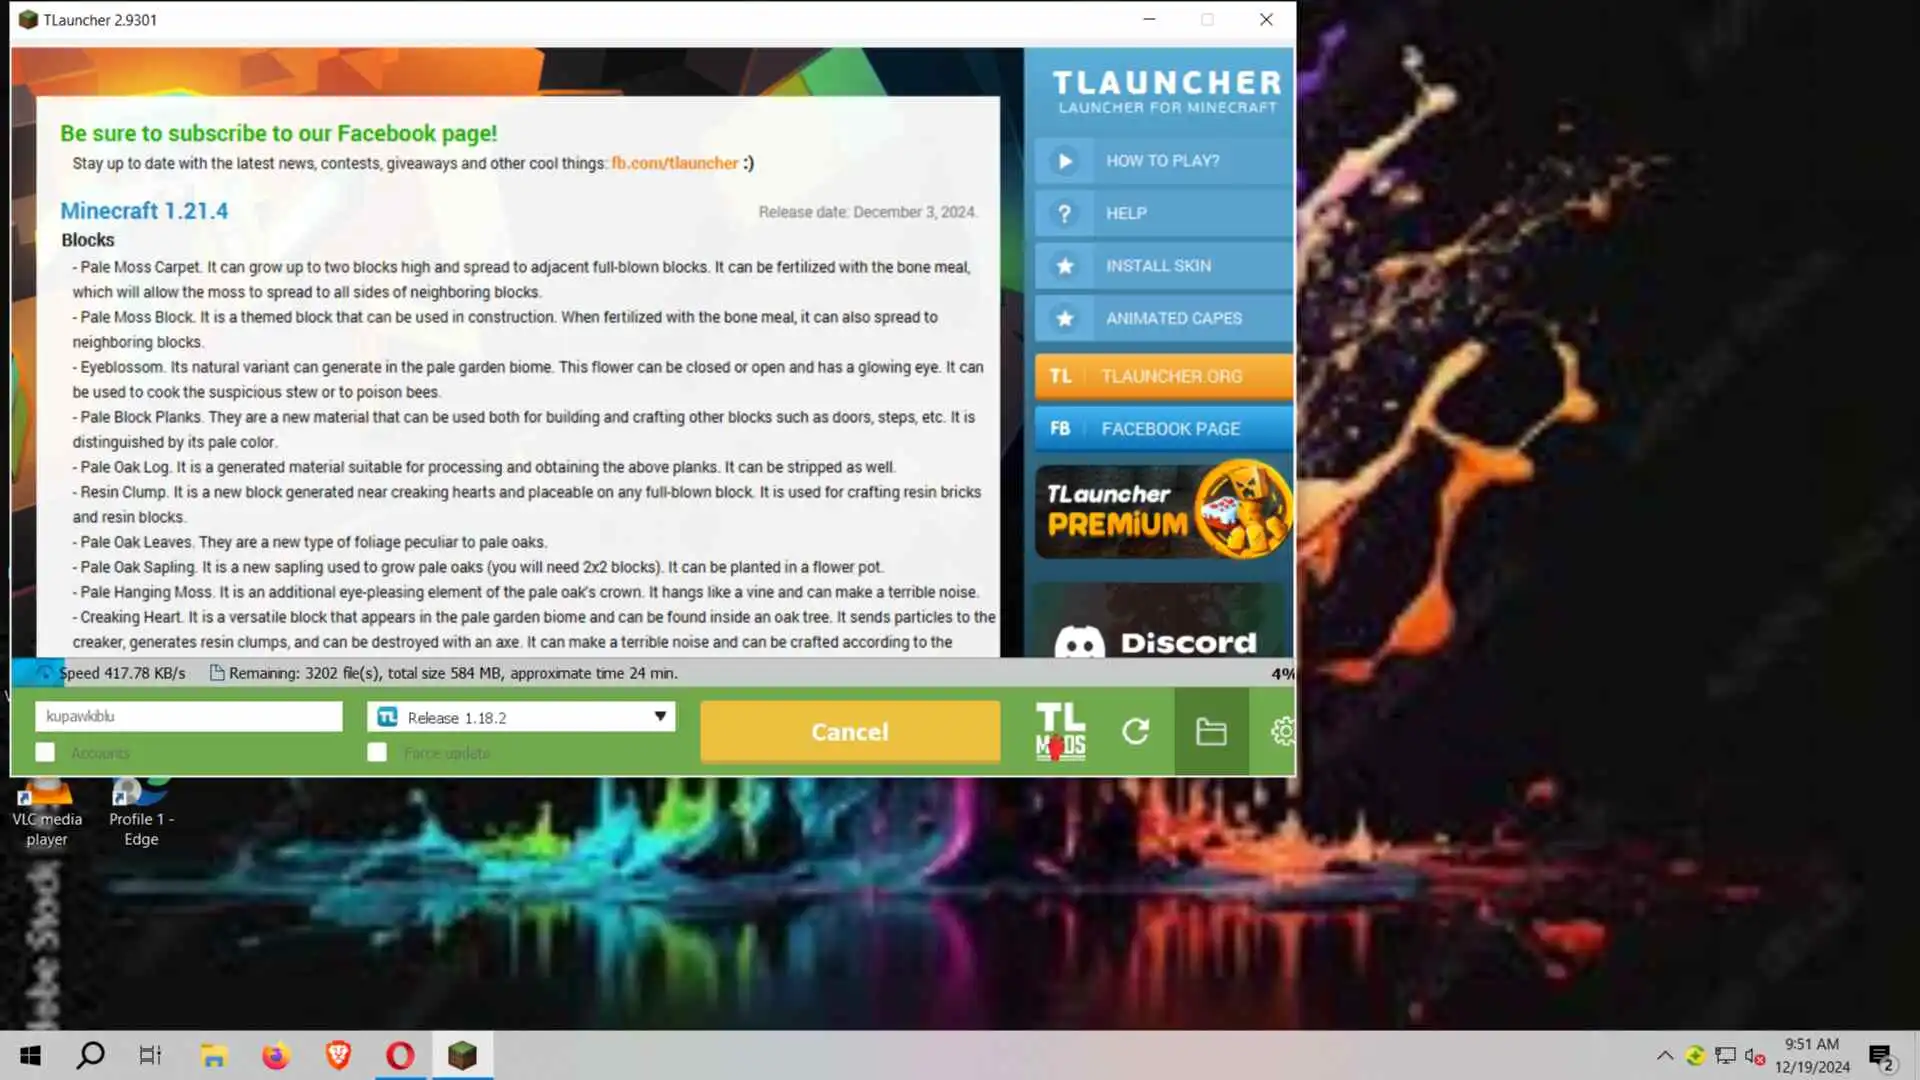
Task: Click the How To Play button
Action: (1162, 161)
